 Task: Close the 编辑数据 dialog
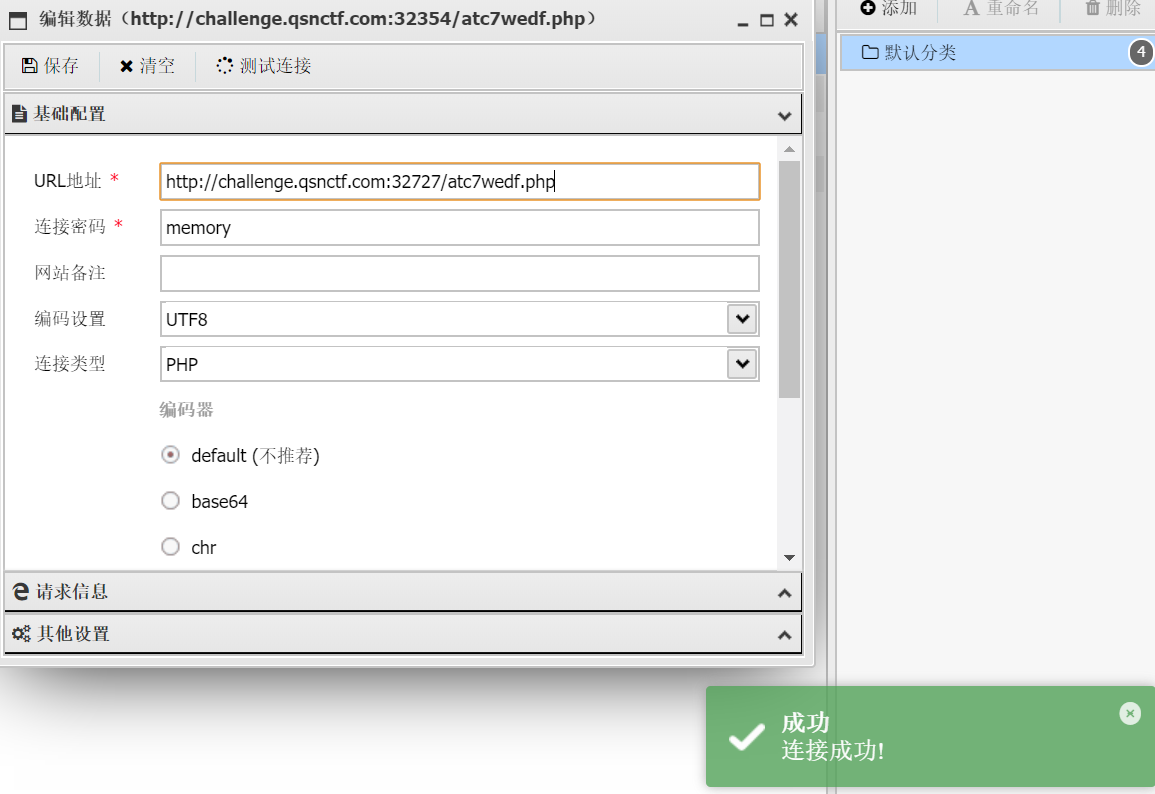click(x=791, y=20)
